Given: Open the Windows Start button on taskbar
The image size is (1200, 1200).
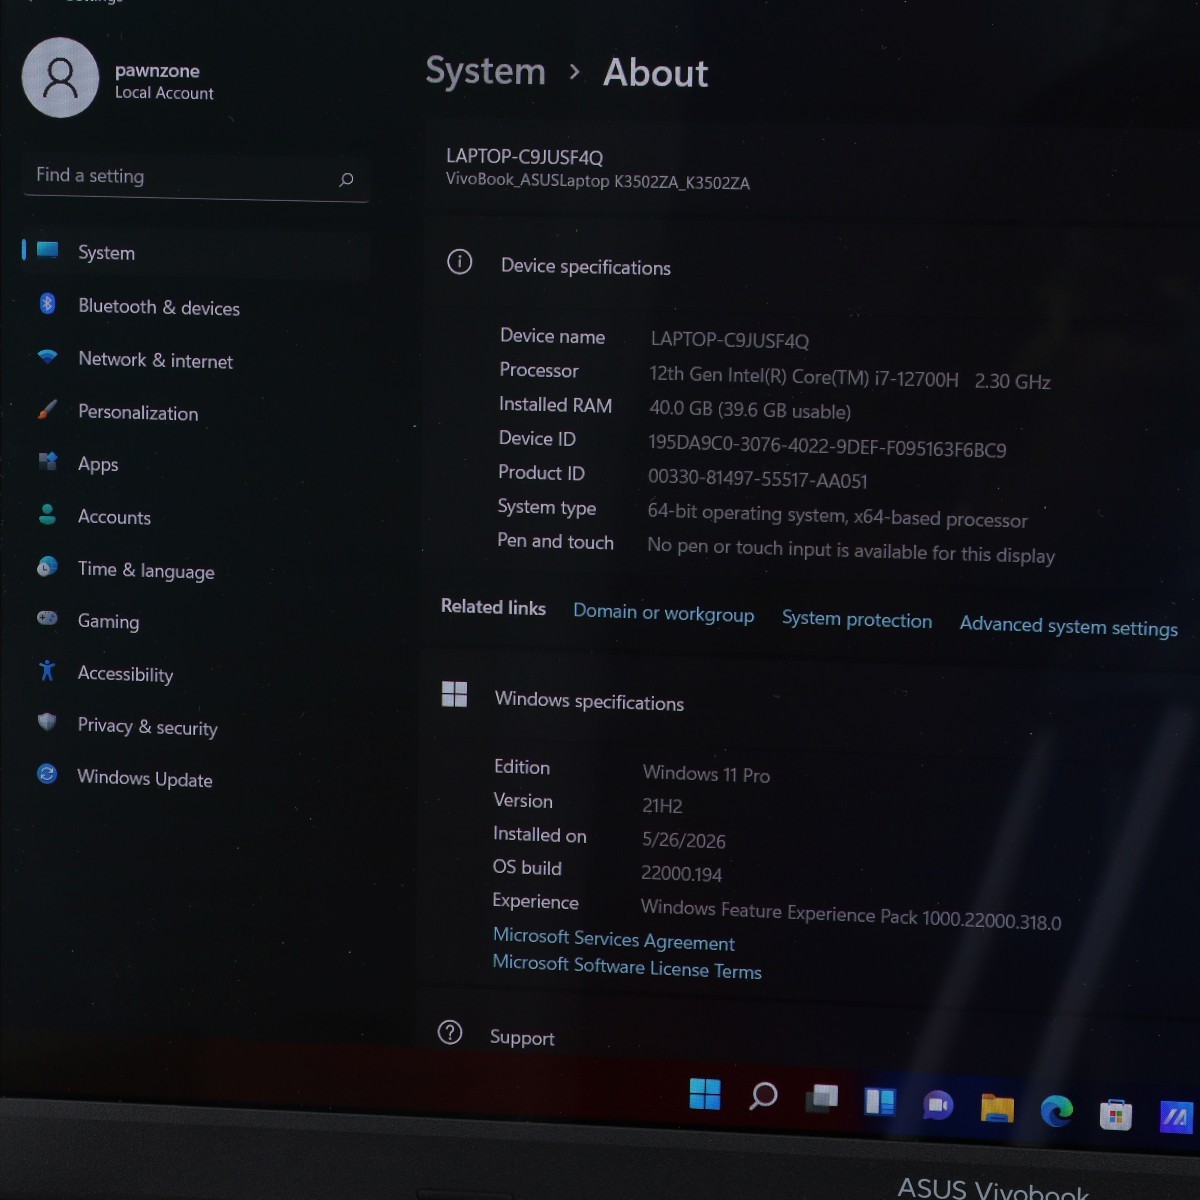Looking at the screenshot, I should [705, 1094].
